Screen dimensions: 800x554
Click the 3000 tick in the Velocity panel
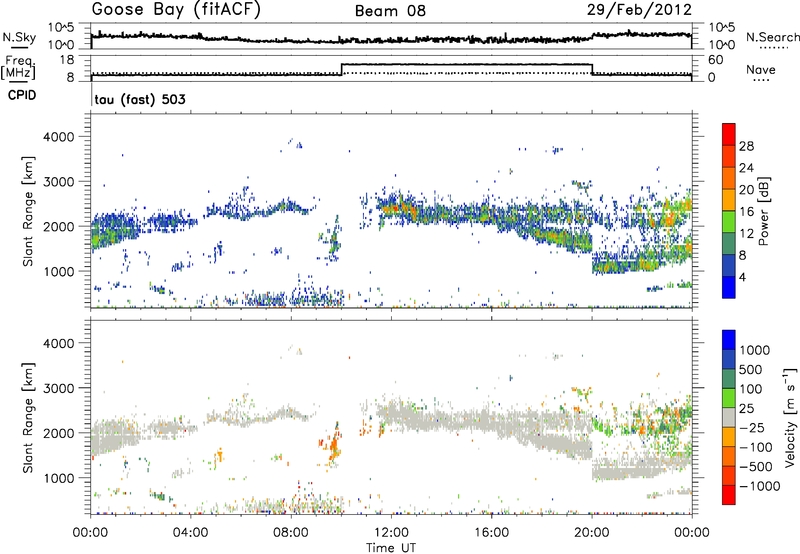(59, 388)
